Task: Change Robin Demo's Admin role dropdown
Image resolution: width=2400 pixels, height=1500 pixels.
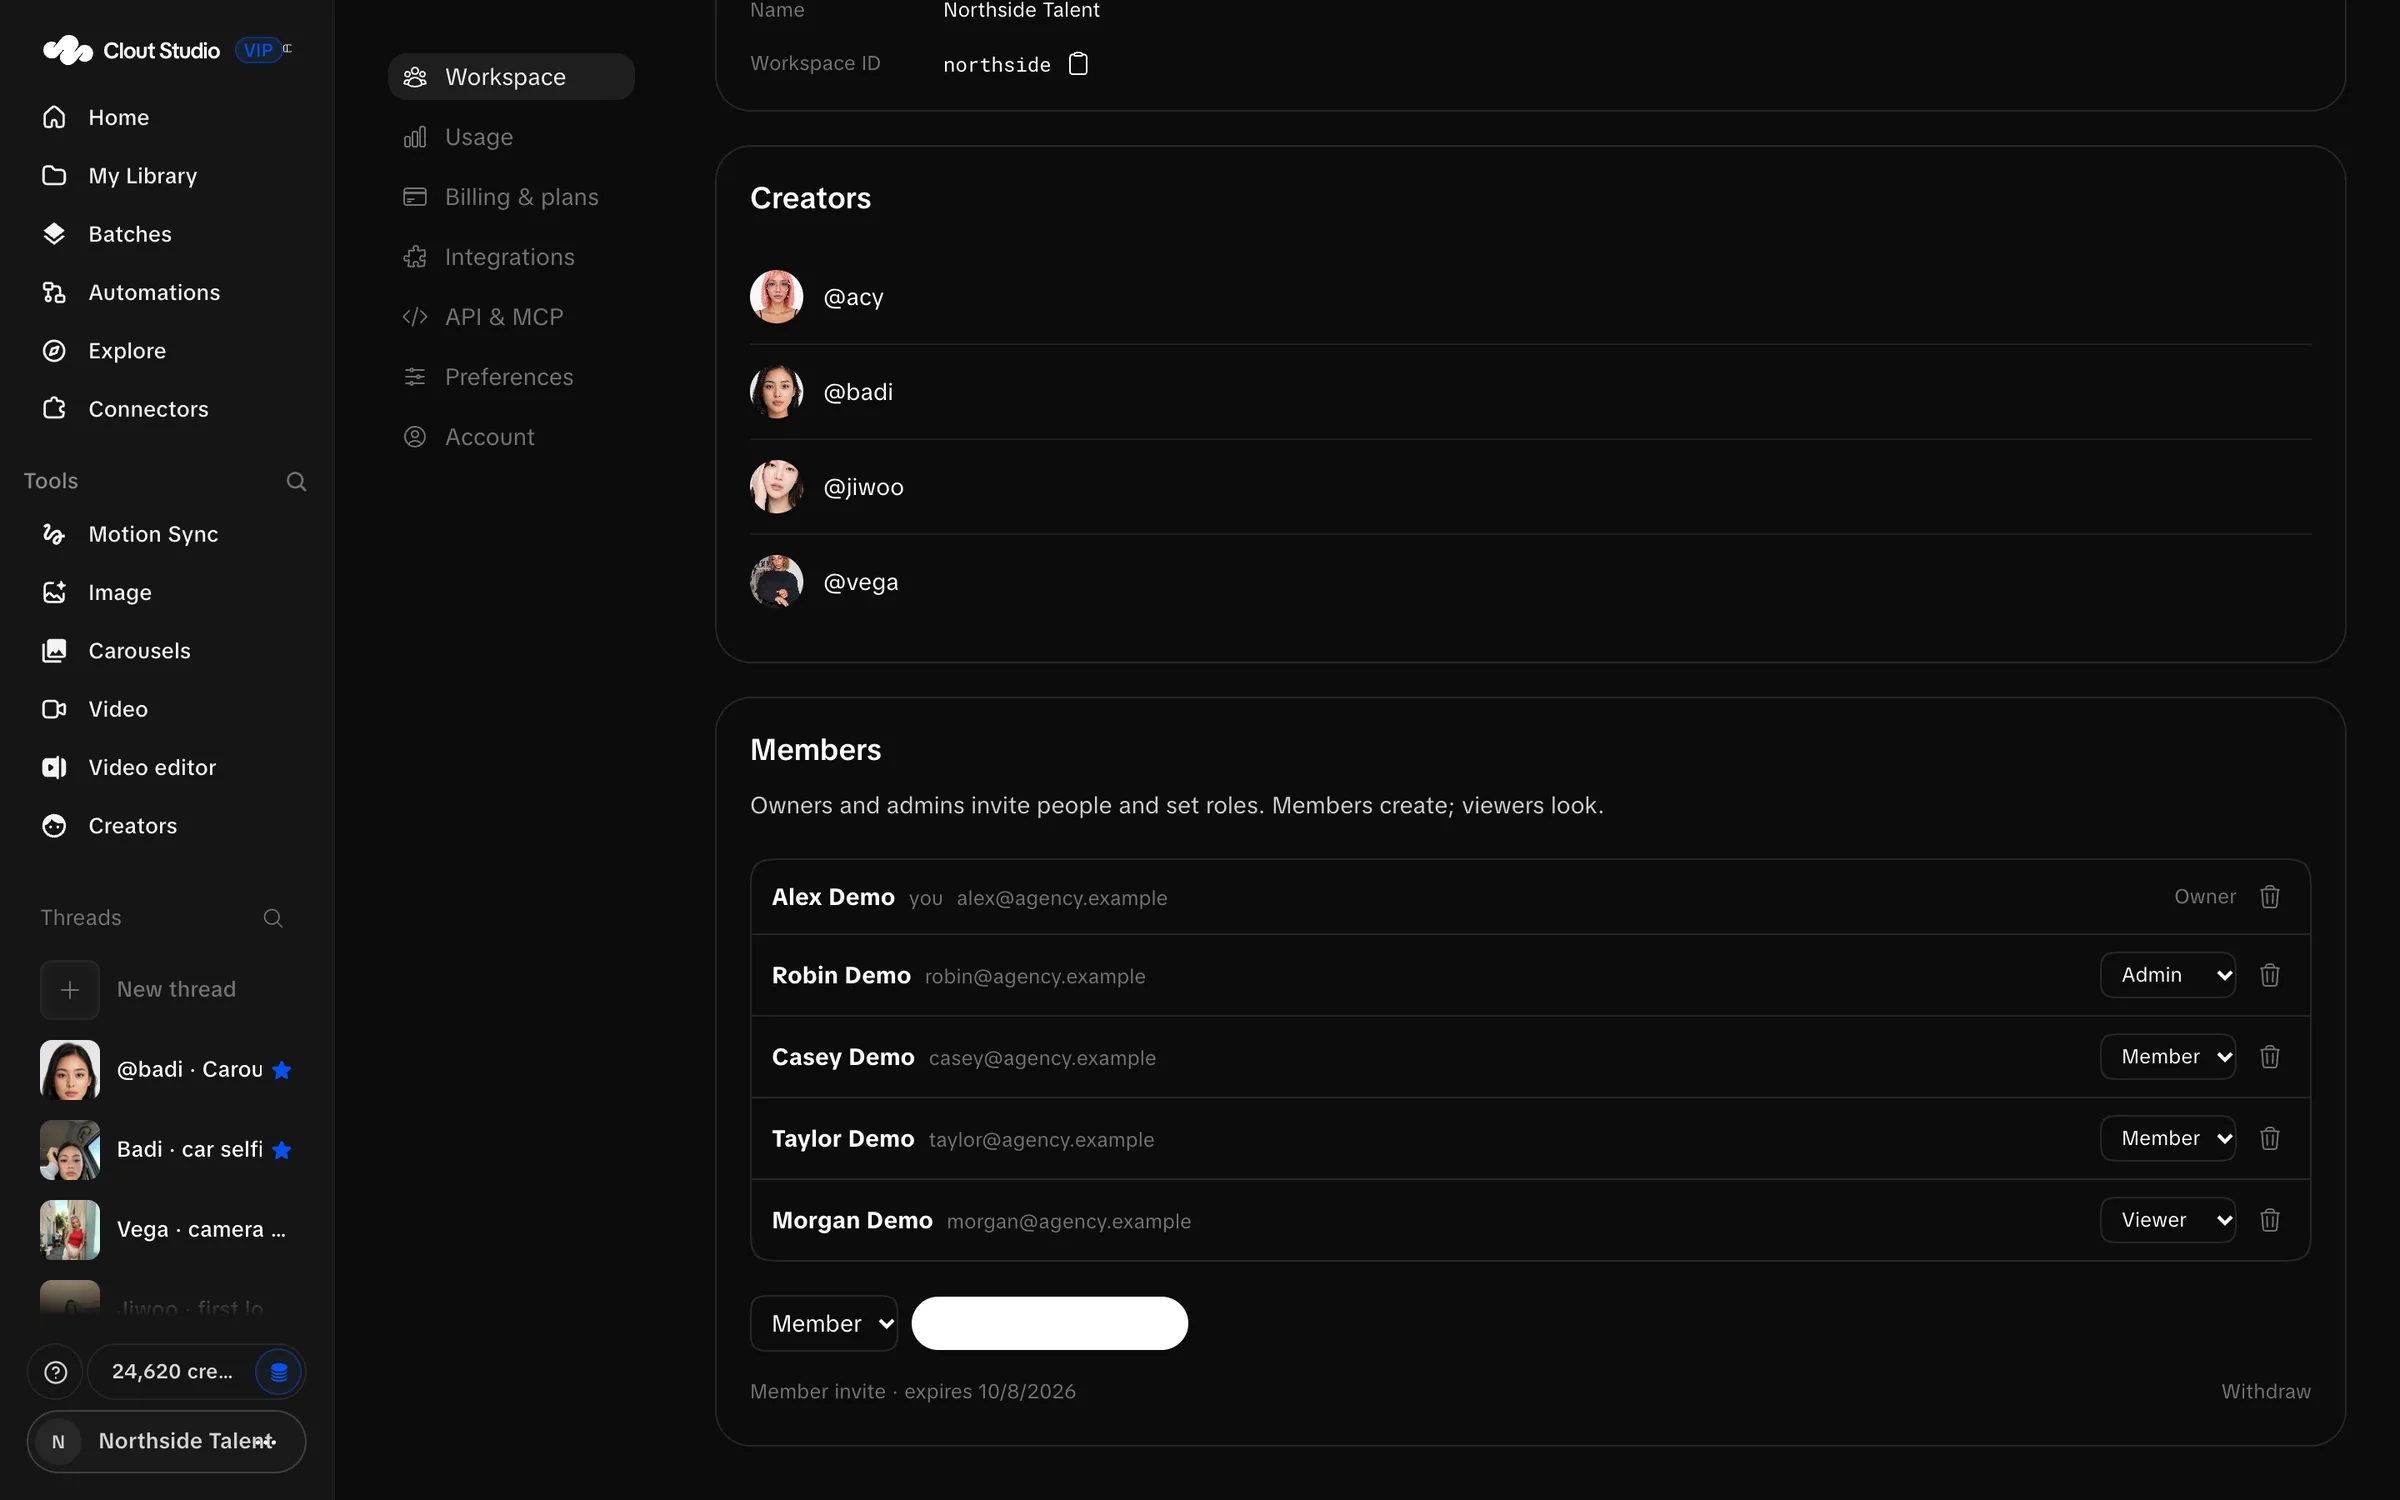Action: [2168, 975]
